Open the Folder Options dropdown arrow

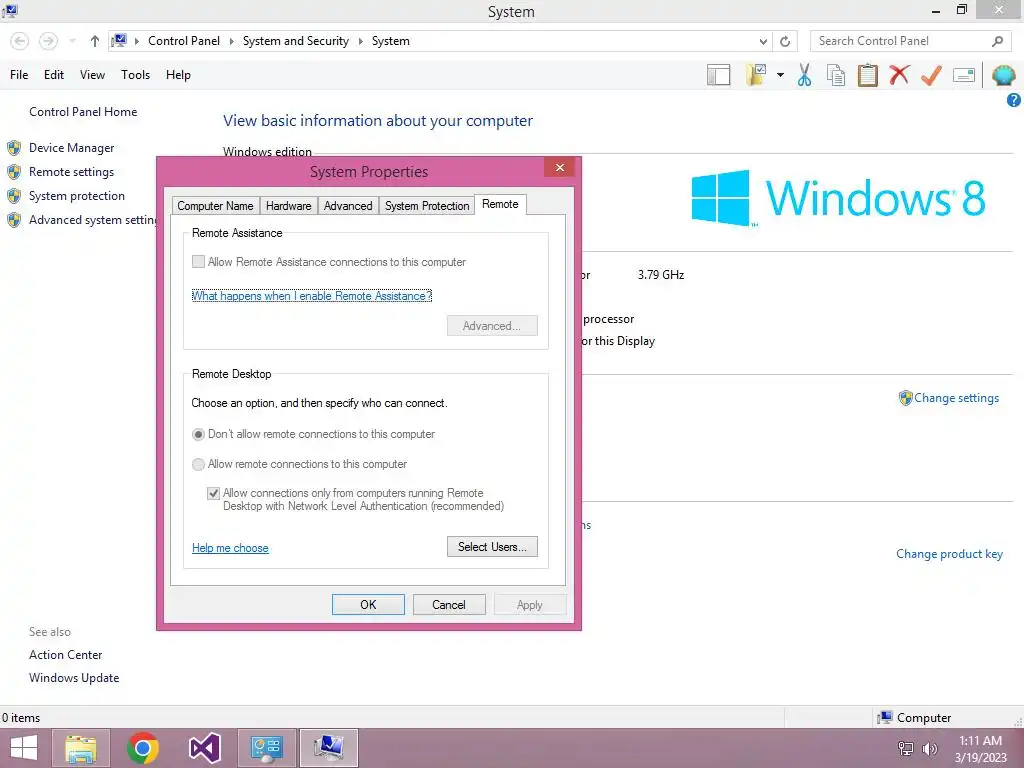tap(780, 75)
